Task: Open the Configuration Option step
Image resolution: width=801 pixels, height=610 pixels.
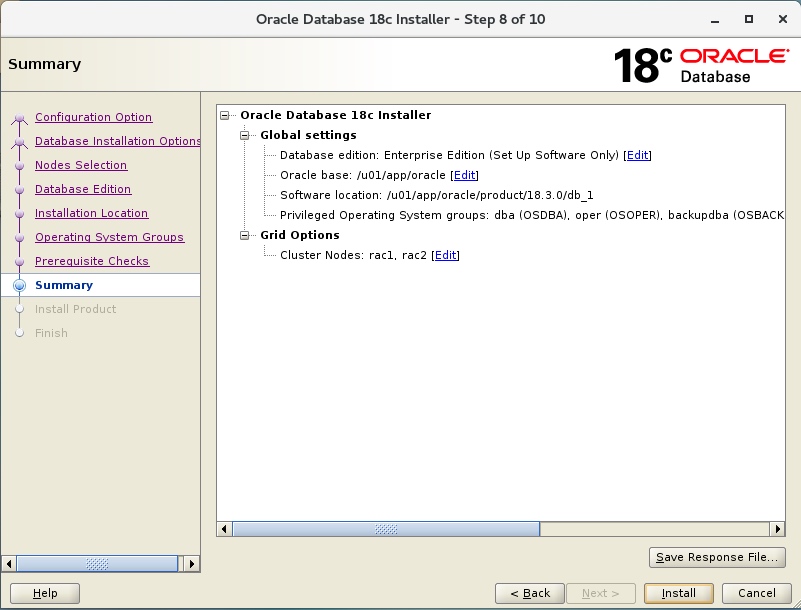Action: [93, 117]
